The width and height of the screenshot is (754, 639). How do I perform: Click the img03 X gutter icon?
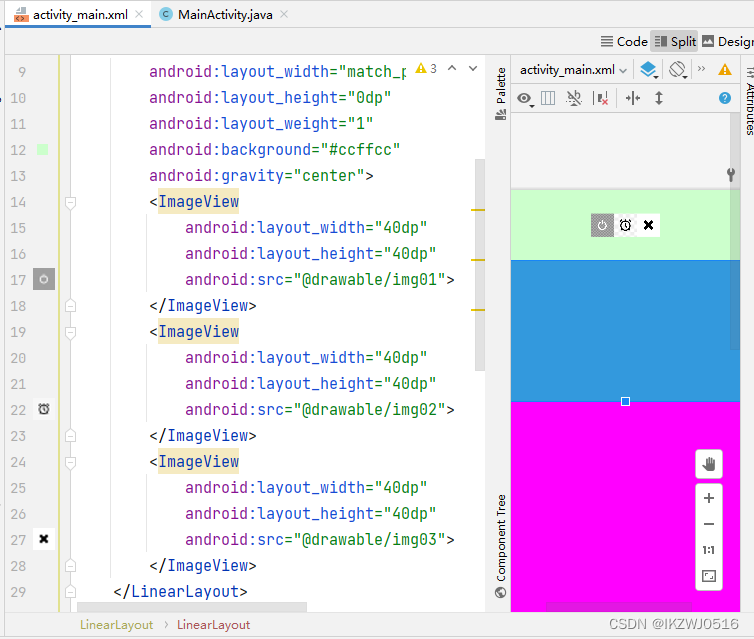click(44, 539)
